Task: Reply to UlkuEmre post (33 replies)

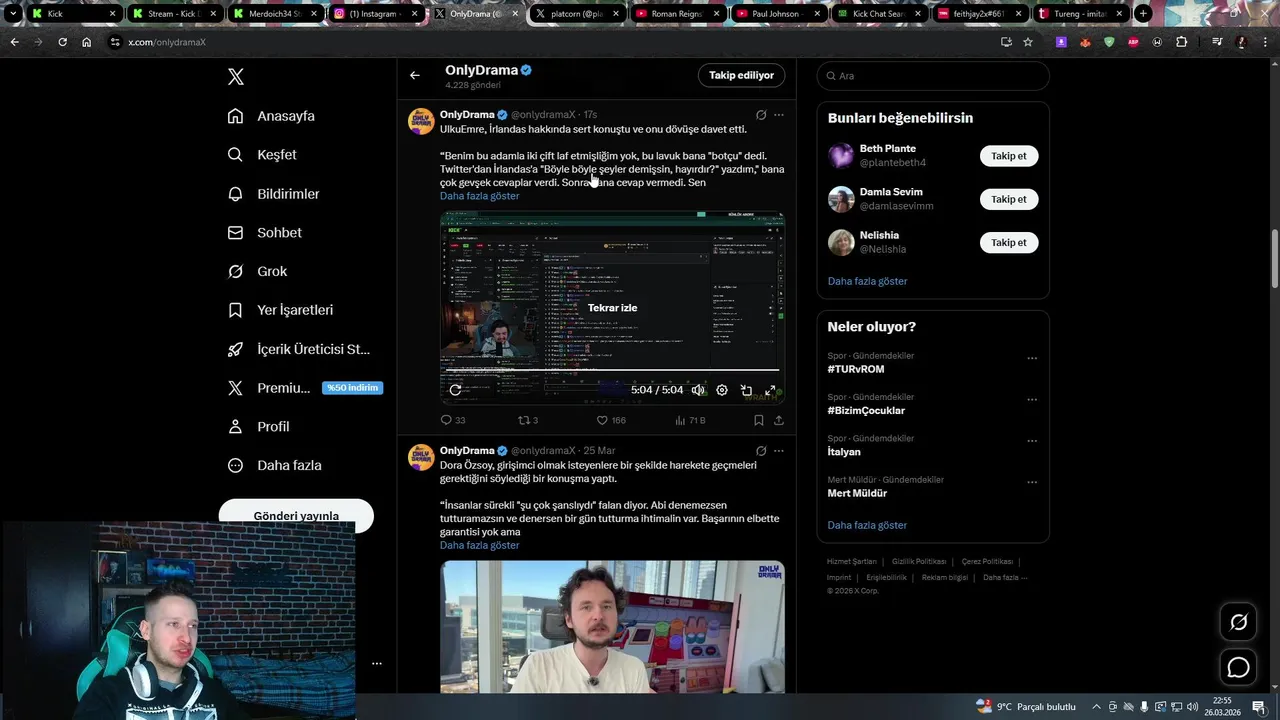Action: click(x=453, y=420)
